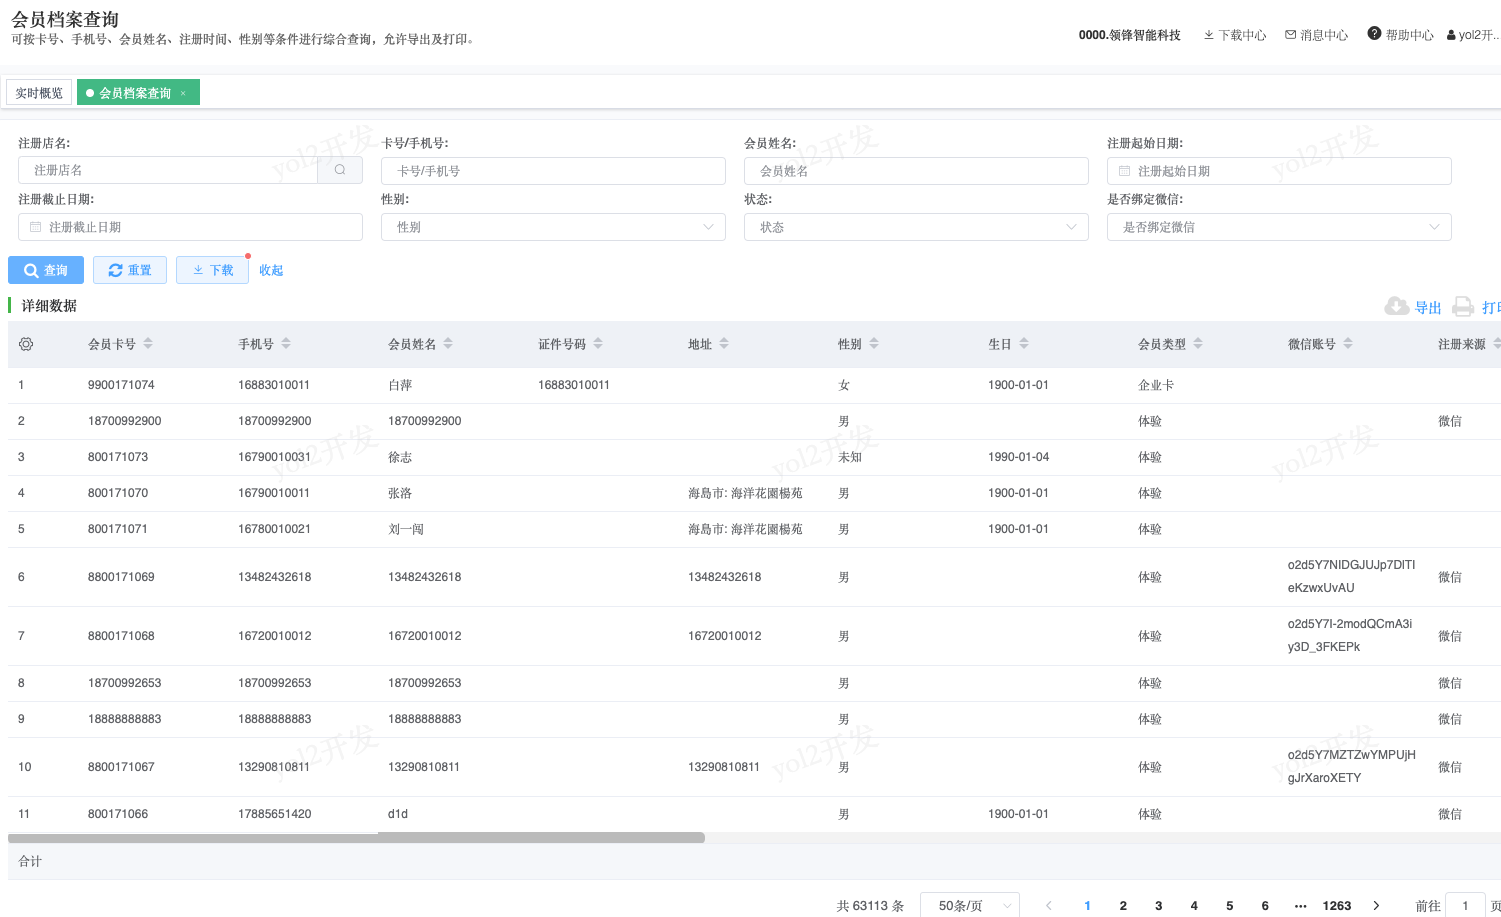Screen dimensions: 1501x917
Task: Click member name 白萍
Action: (x=400, y=385)
